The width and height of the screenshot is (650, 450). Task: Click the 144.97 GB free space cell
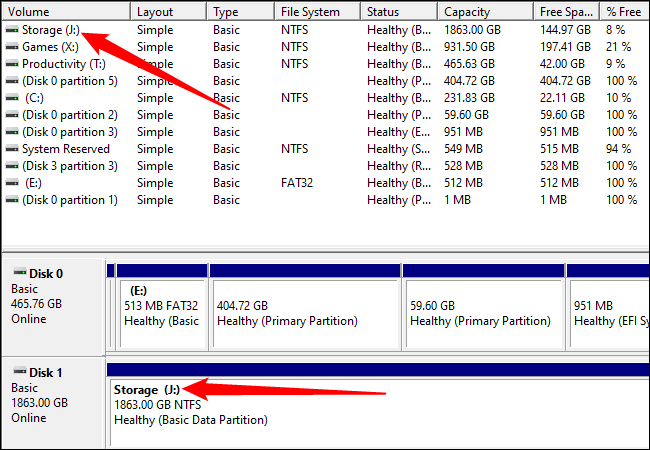tap(565, 30)
